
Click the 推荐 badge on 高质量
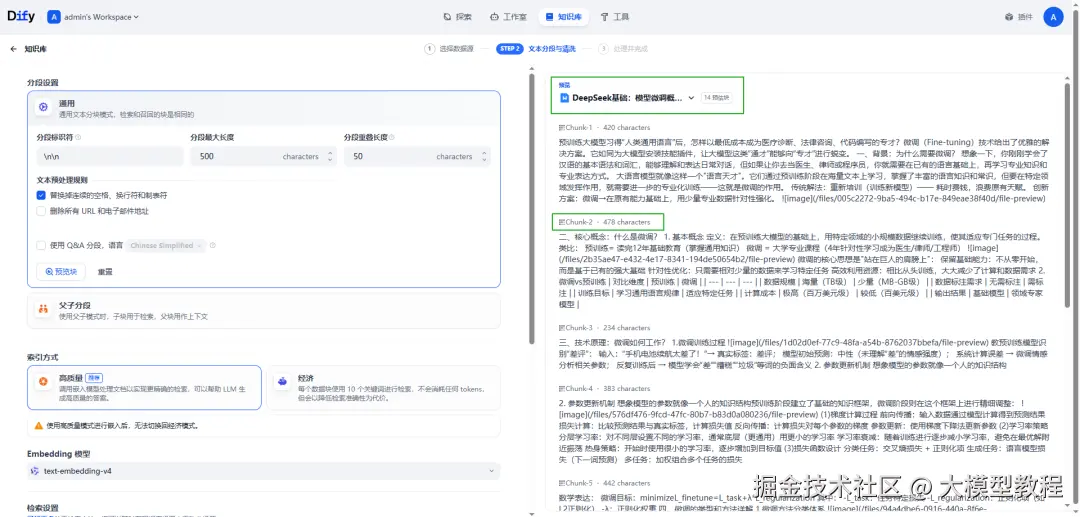pyautogui.click(x=95, y=377)
